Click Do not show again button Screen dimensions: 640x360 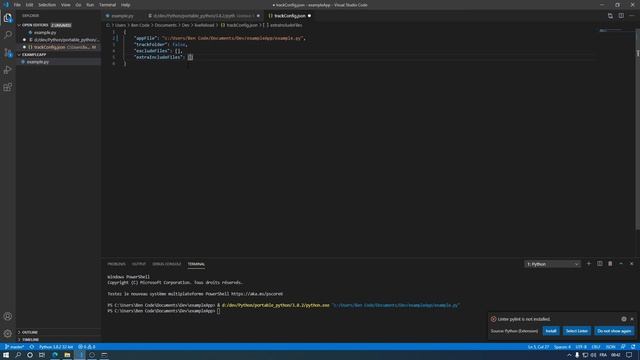(x=614, y=331)
